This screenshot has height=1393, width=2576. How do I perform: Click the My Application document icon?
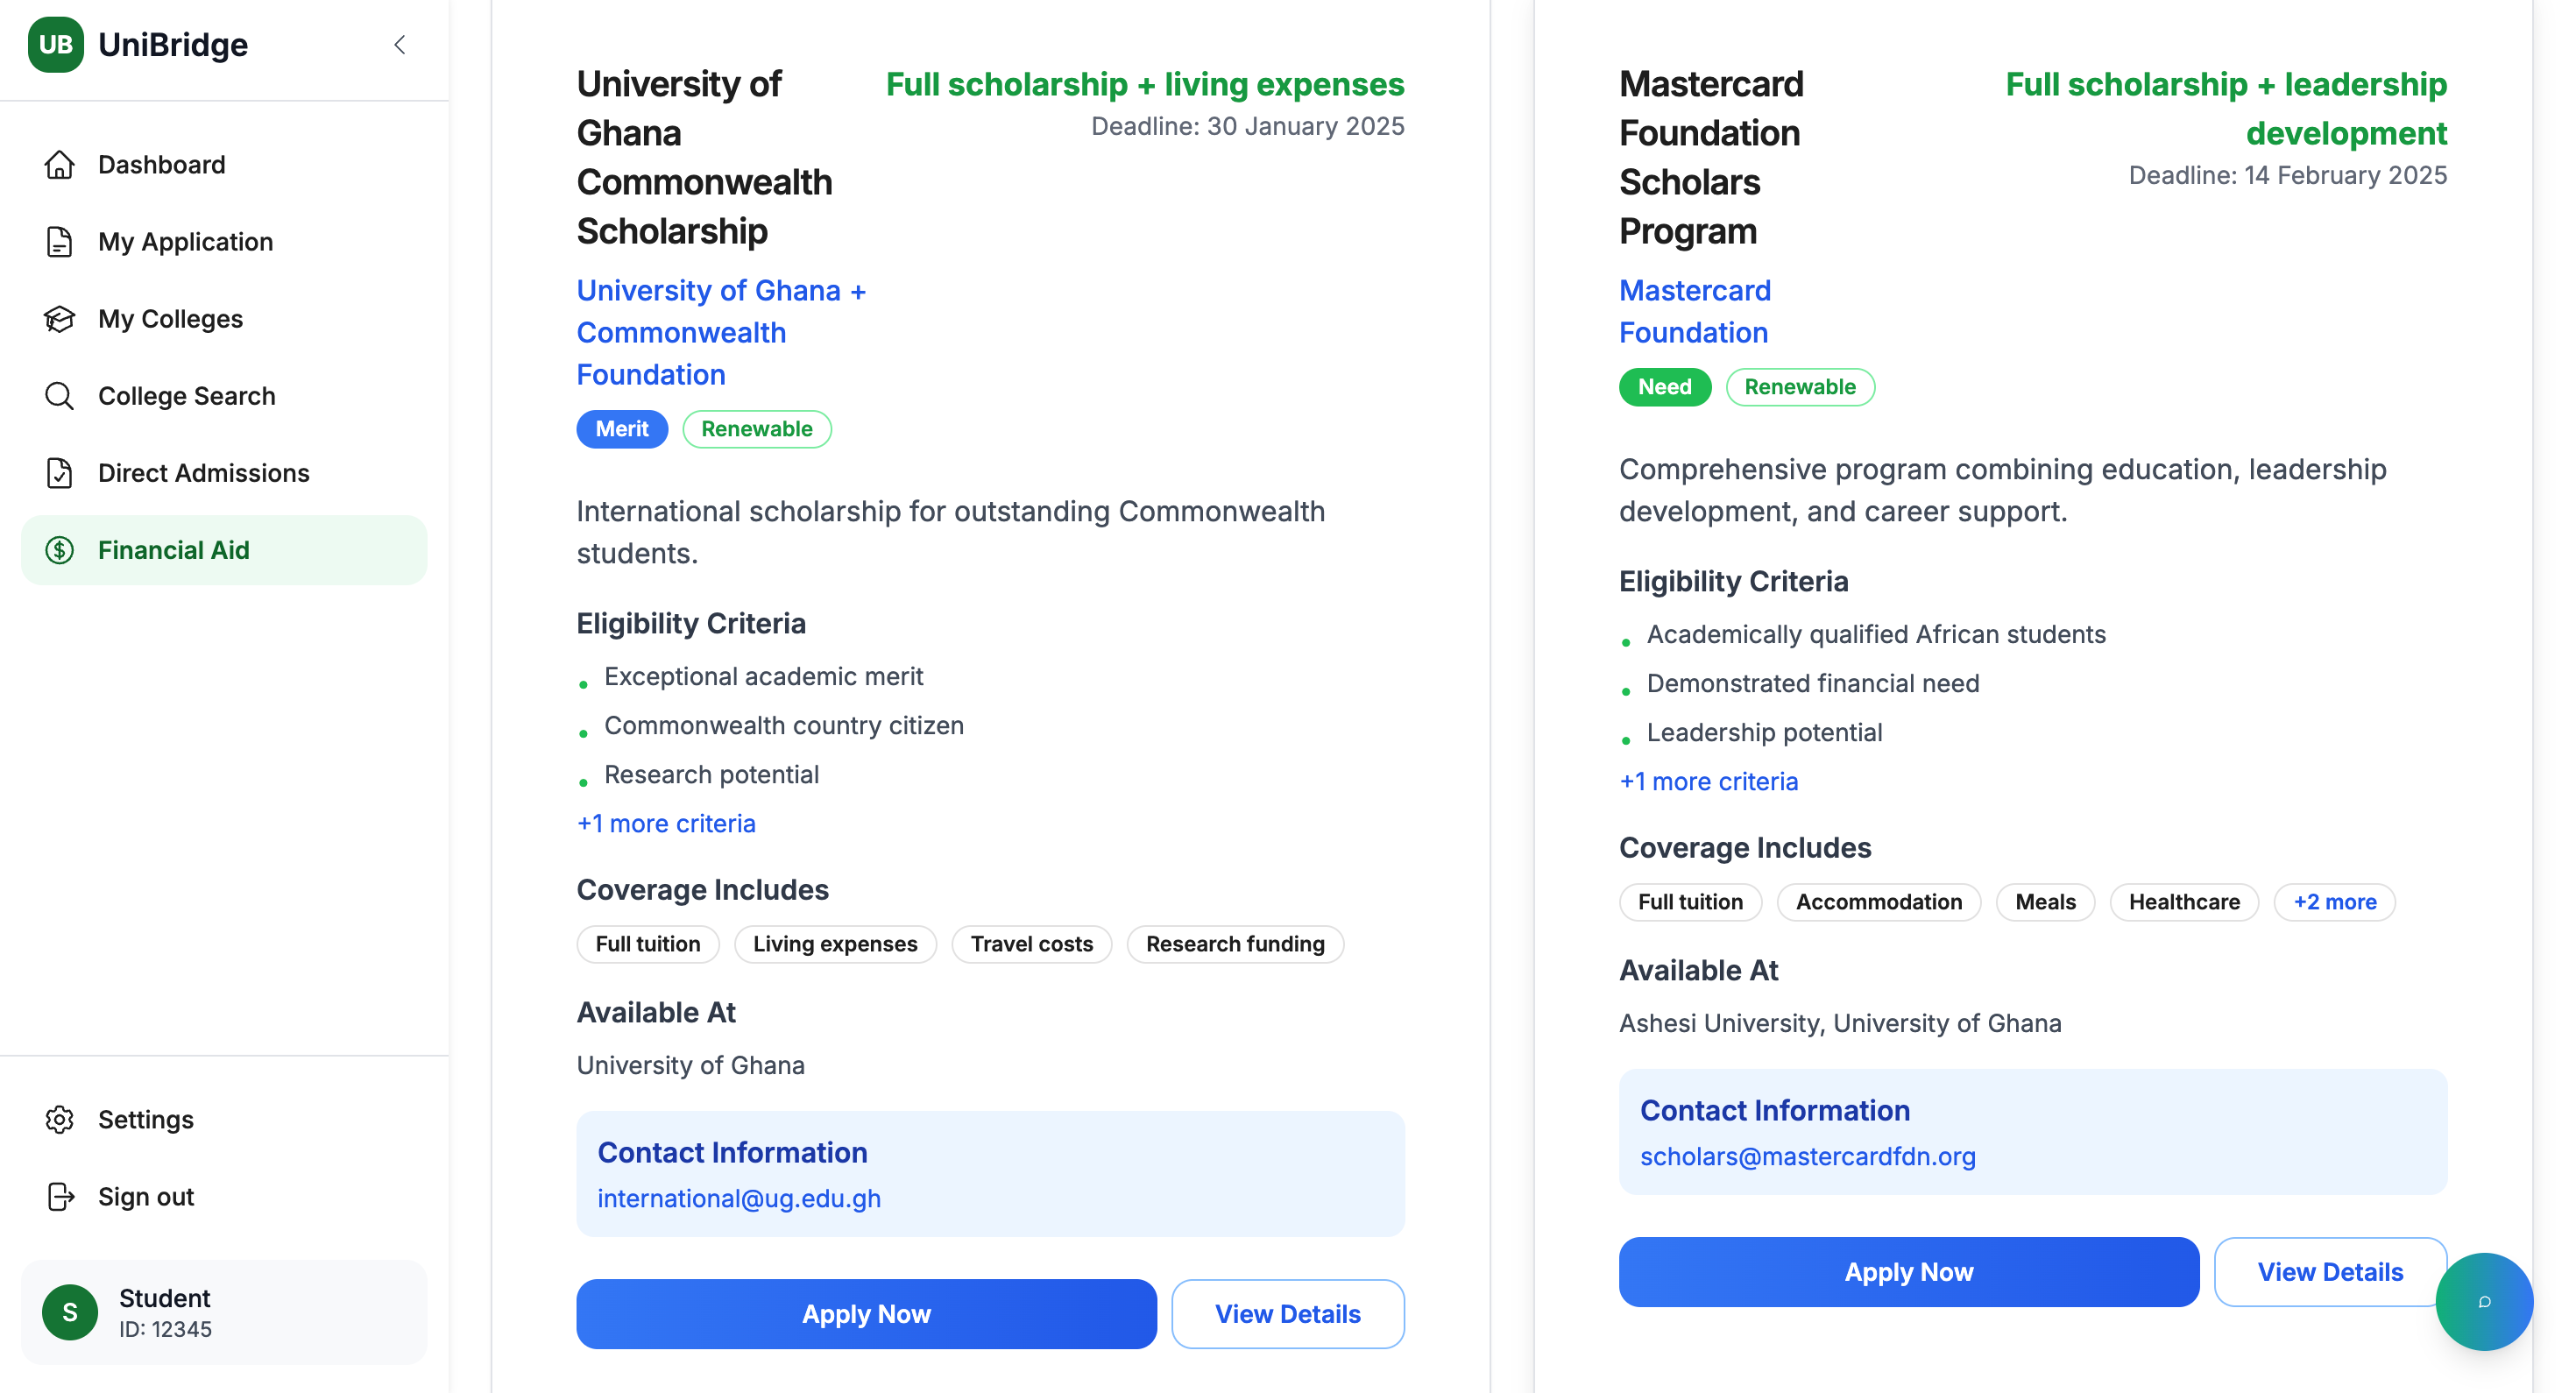click(60, 242)
